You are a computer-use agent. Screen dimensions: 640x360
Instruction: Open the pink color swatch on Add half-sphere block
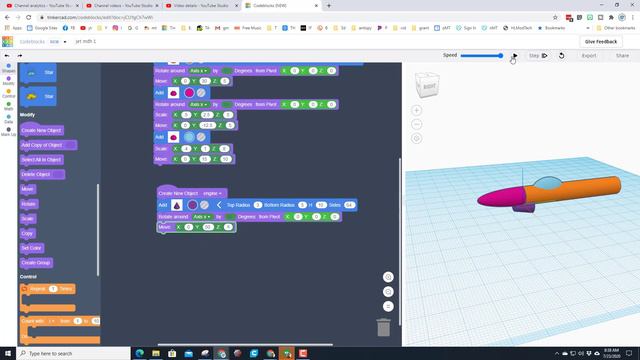click(x=189, y=93)
